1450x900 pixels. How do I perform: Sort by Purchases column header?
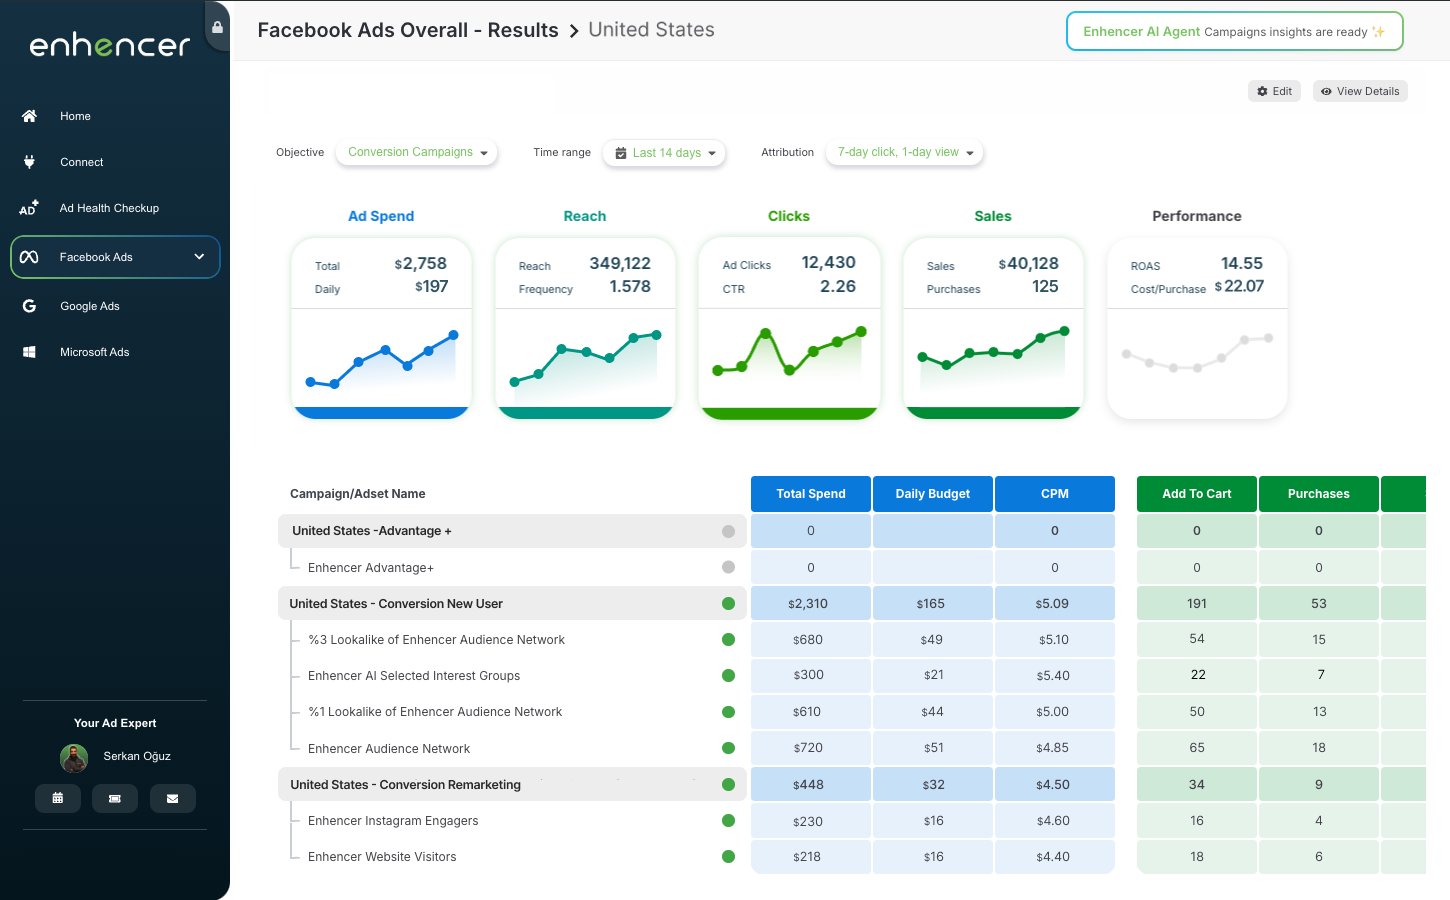point(1319,494)
